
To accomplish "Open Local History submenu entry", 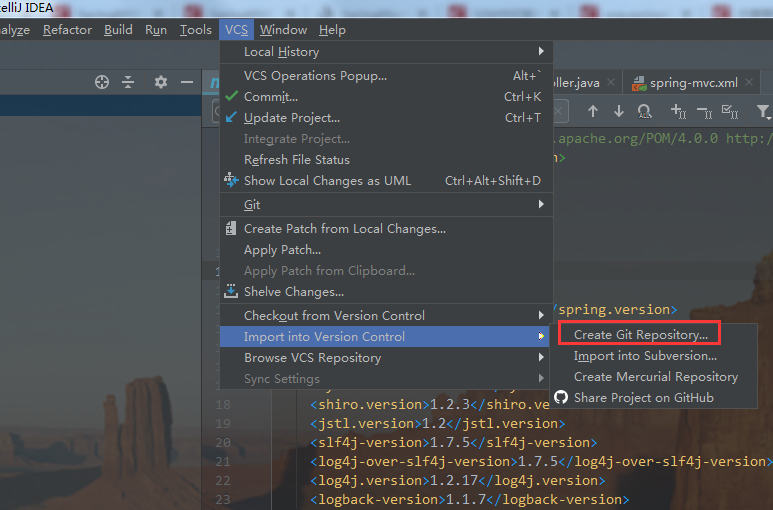I will tap(386, 52).
